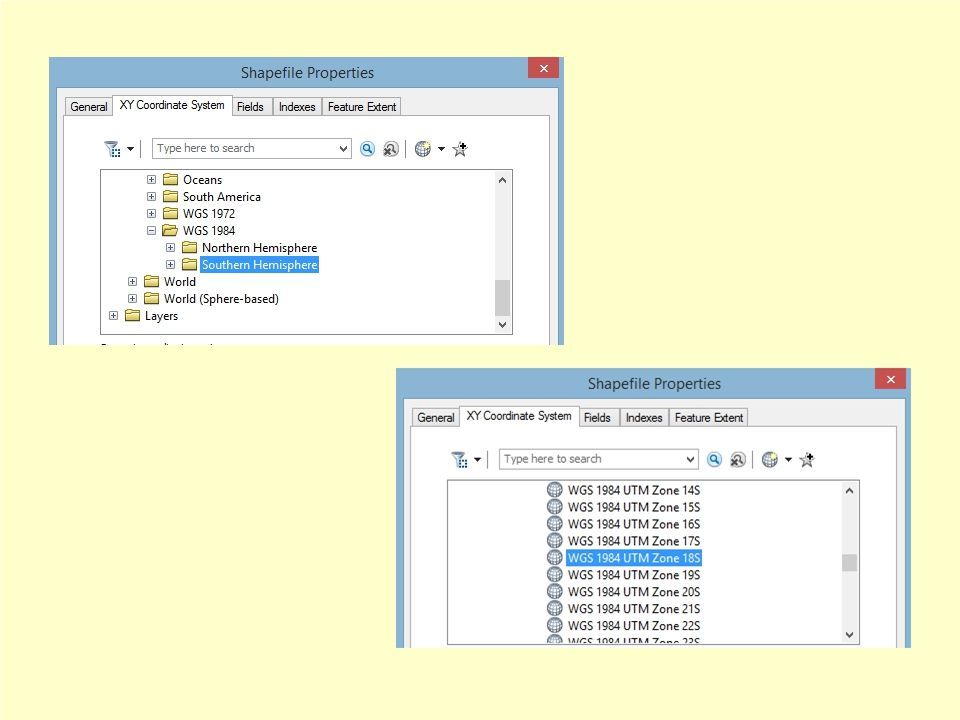960x720 pixels.
Task: Click Northern Hemisphere folder icon
Action: 190,247
